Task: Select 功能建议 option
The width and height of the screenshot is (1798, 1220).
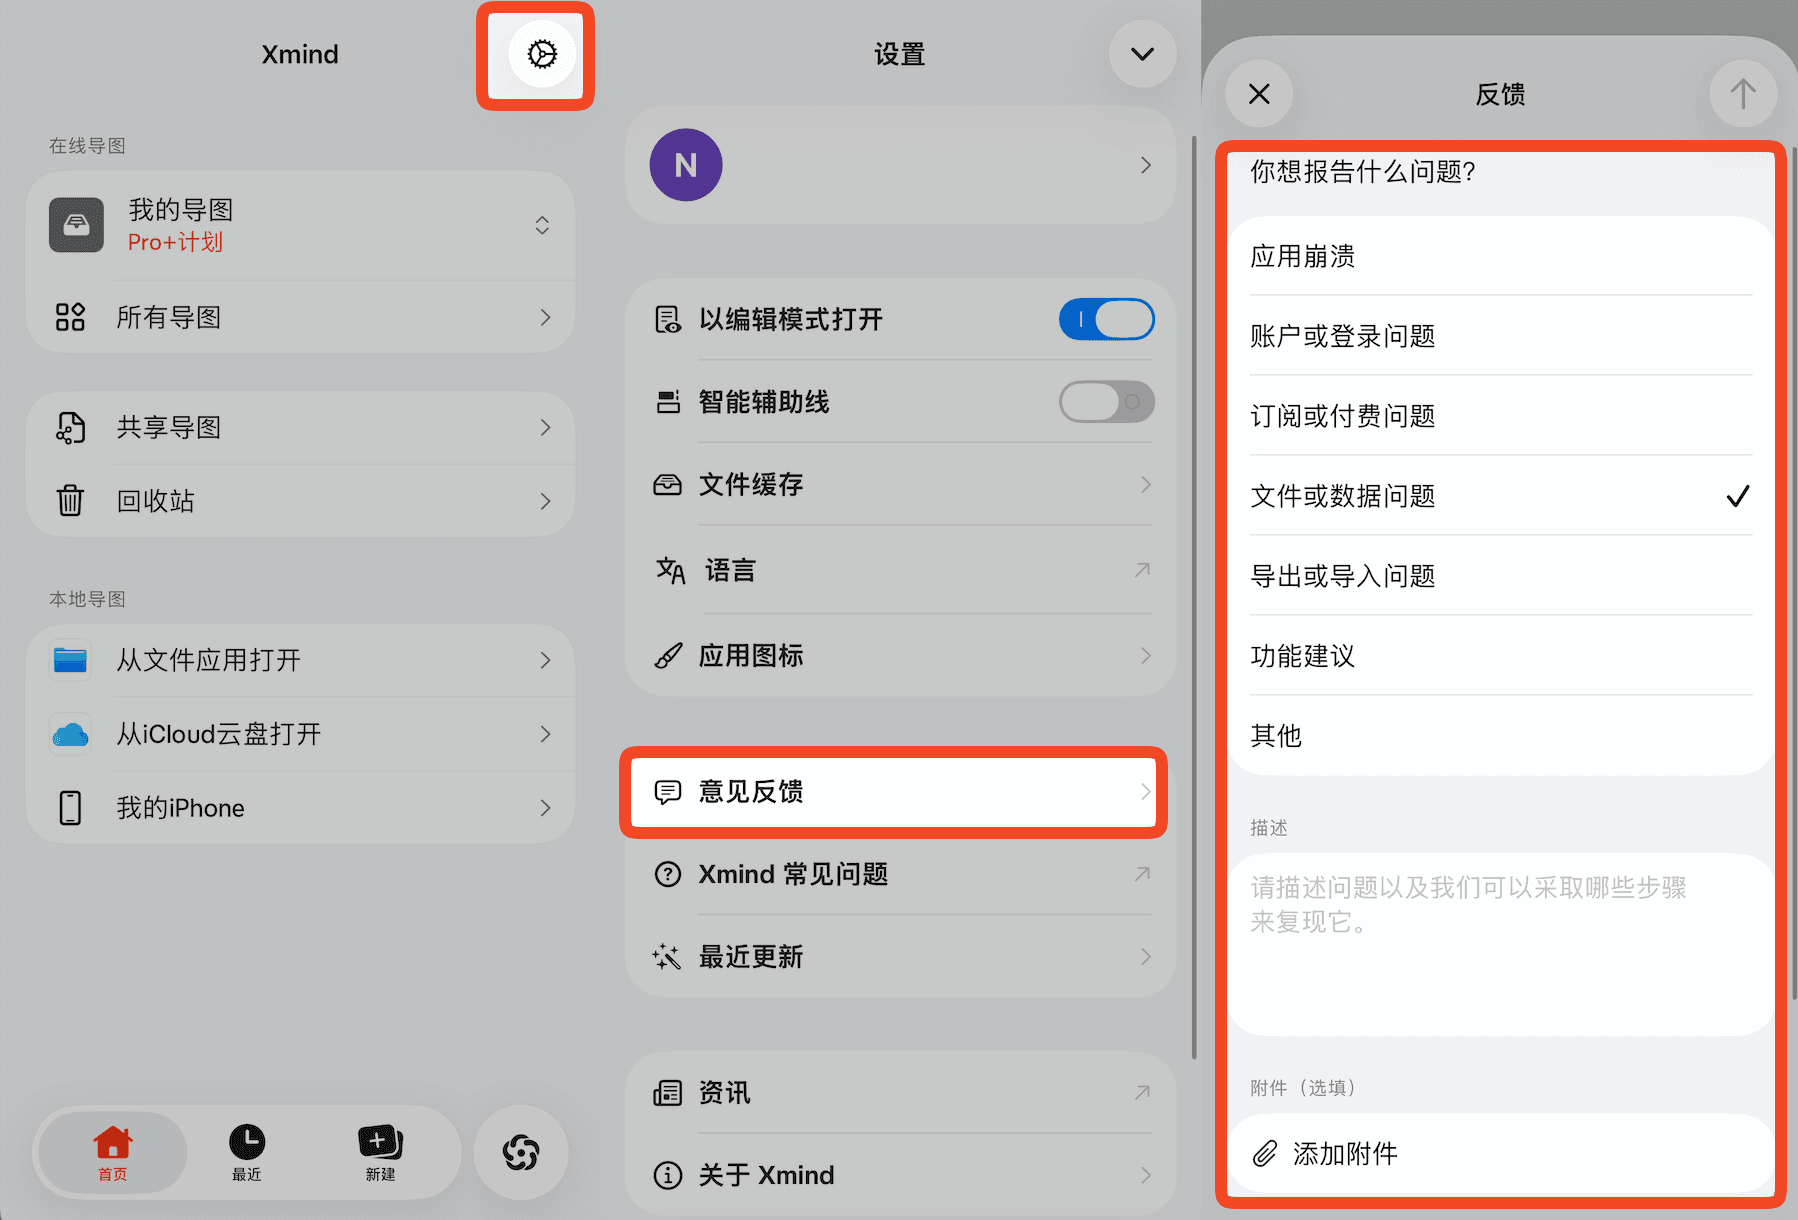Action: coord(1501,656)
